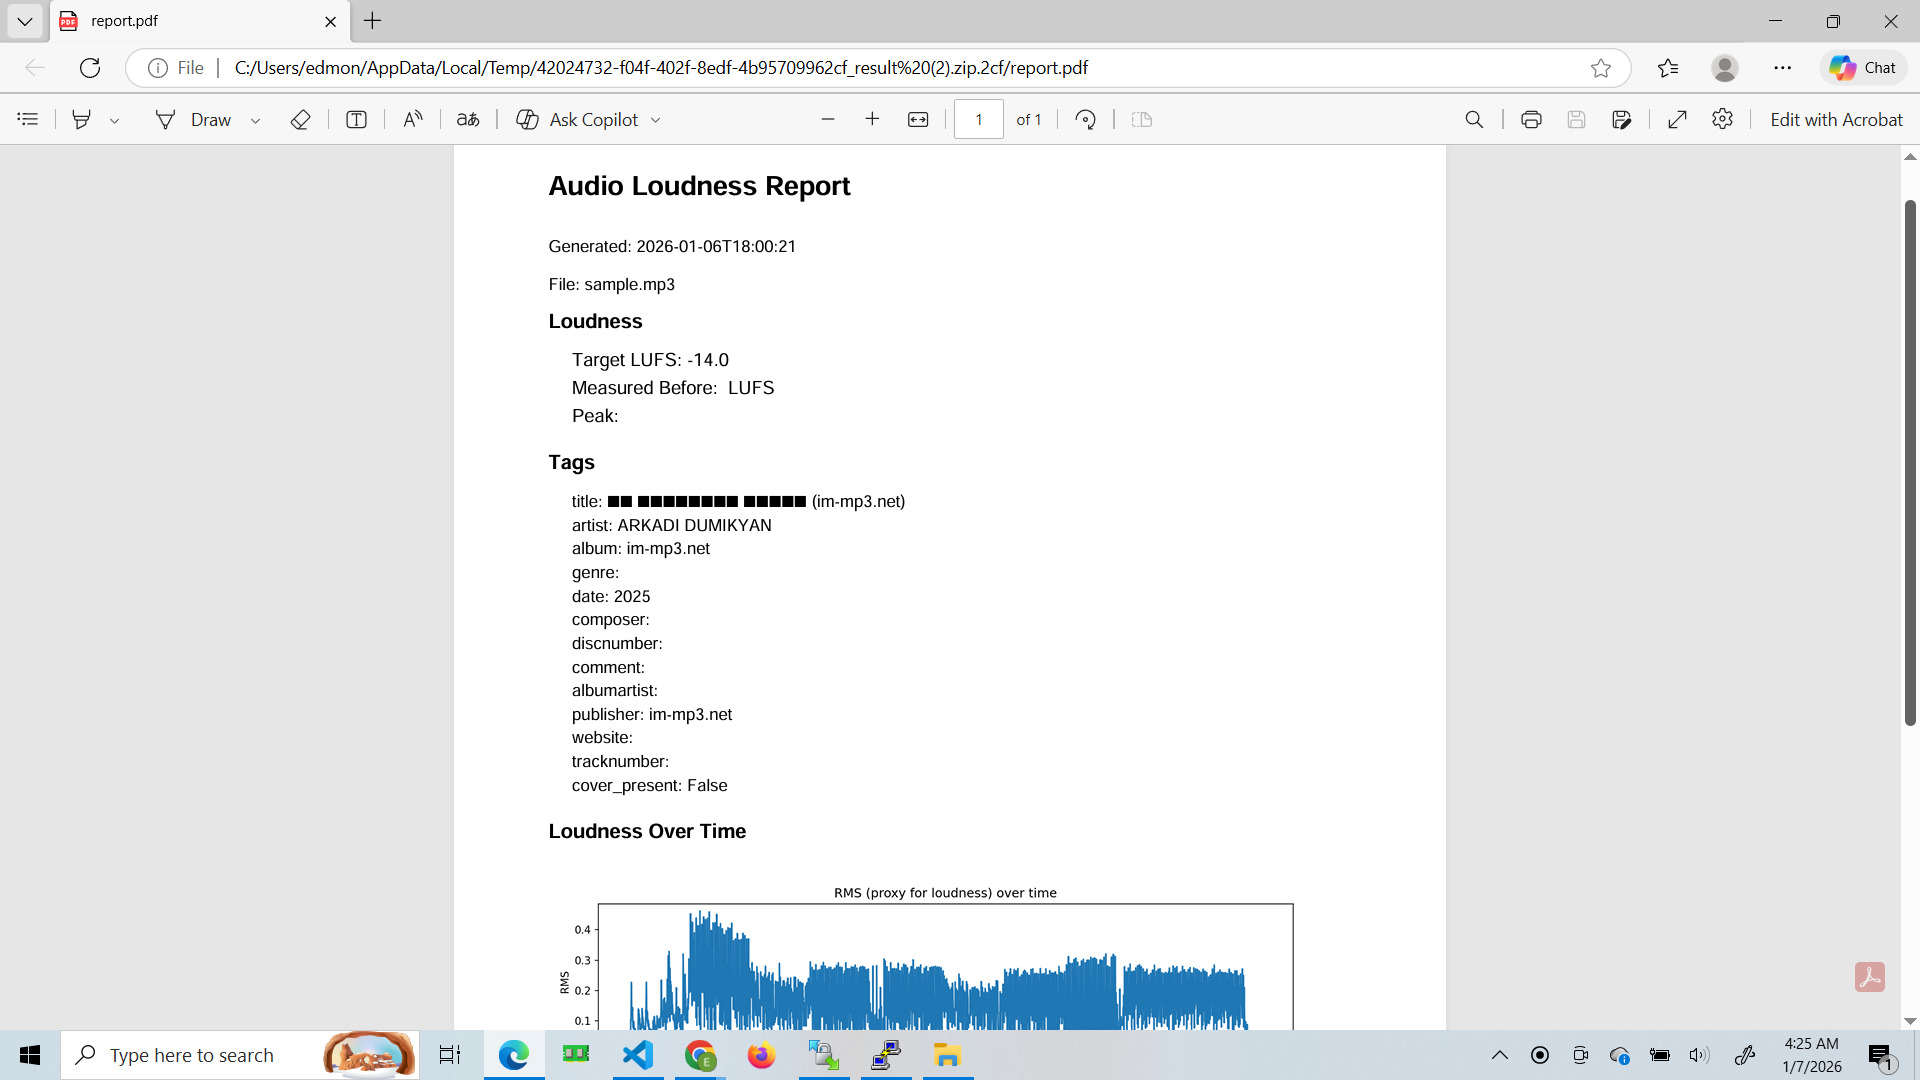Screen dimensions: 1920x1080
Task: Expand the highlighter color options chevron
Action: coord(116,119)
